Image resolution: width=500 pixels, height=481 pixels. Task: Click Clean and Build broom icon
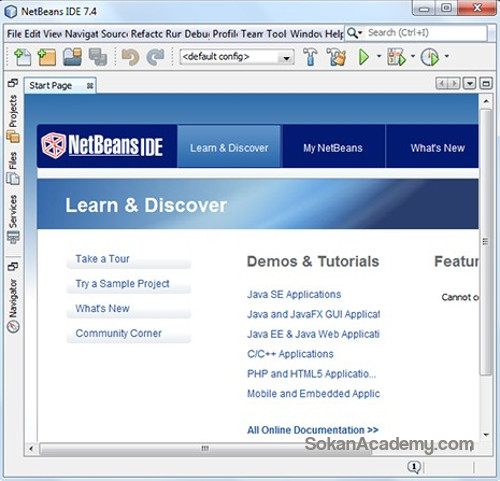337,57
